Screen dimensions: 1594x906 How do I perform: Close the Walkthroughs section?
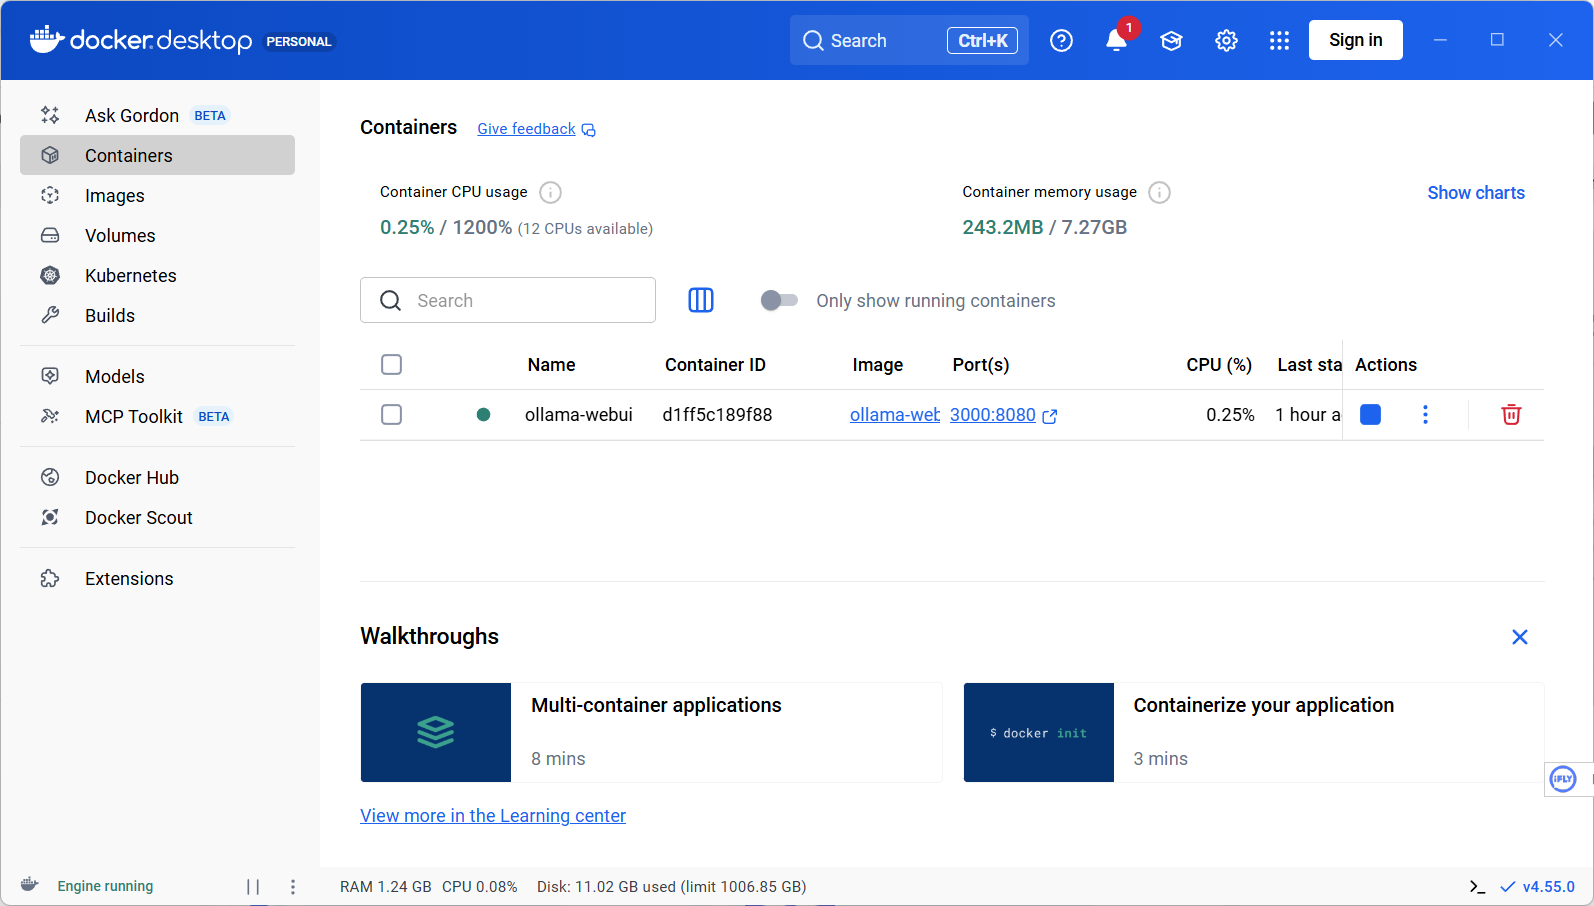click(x=1520, y=637)
